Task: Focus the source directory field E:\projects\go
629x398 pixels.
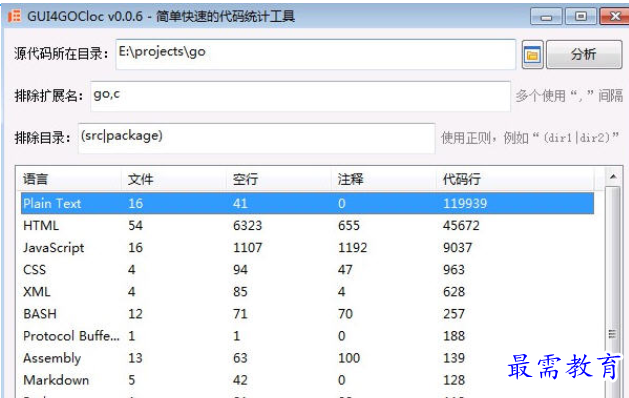Action: 316,55
